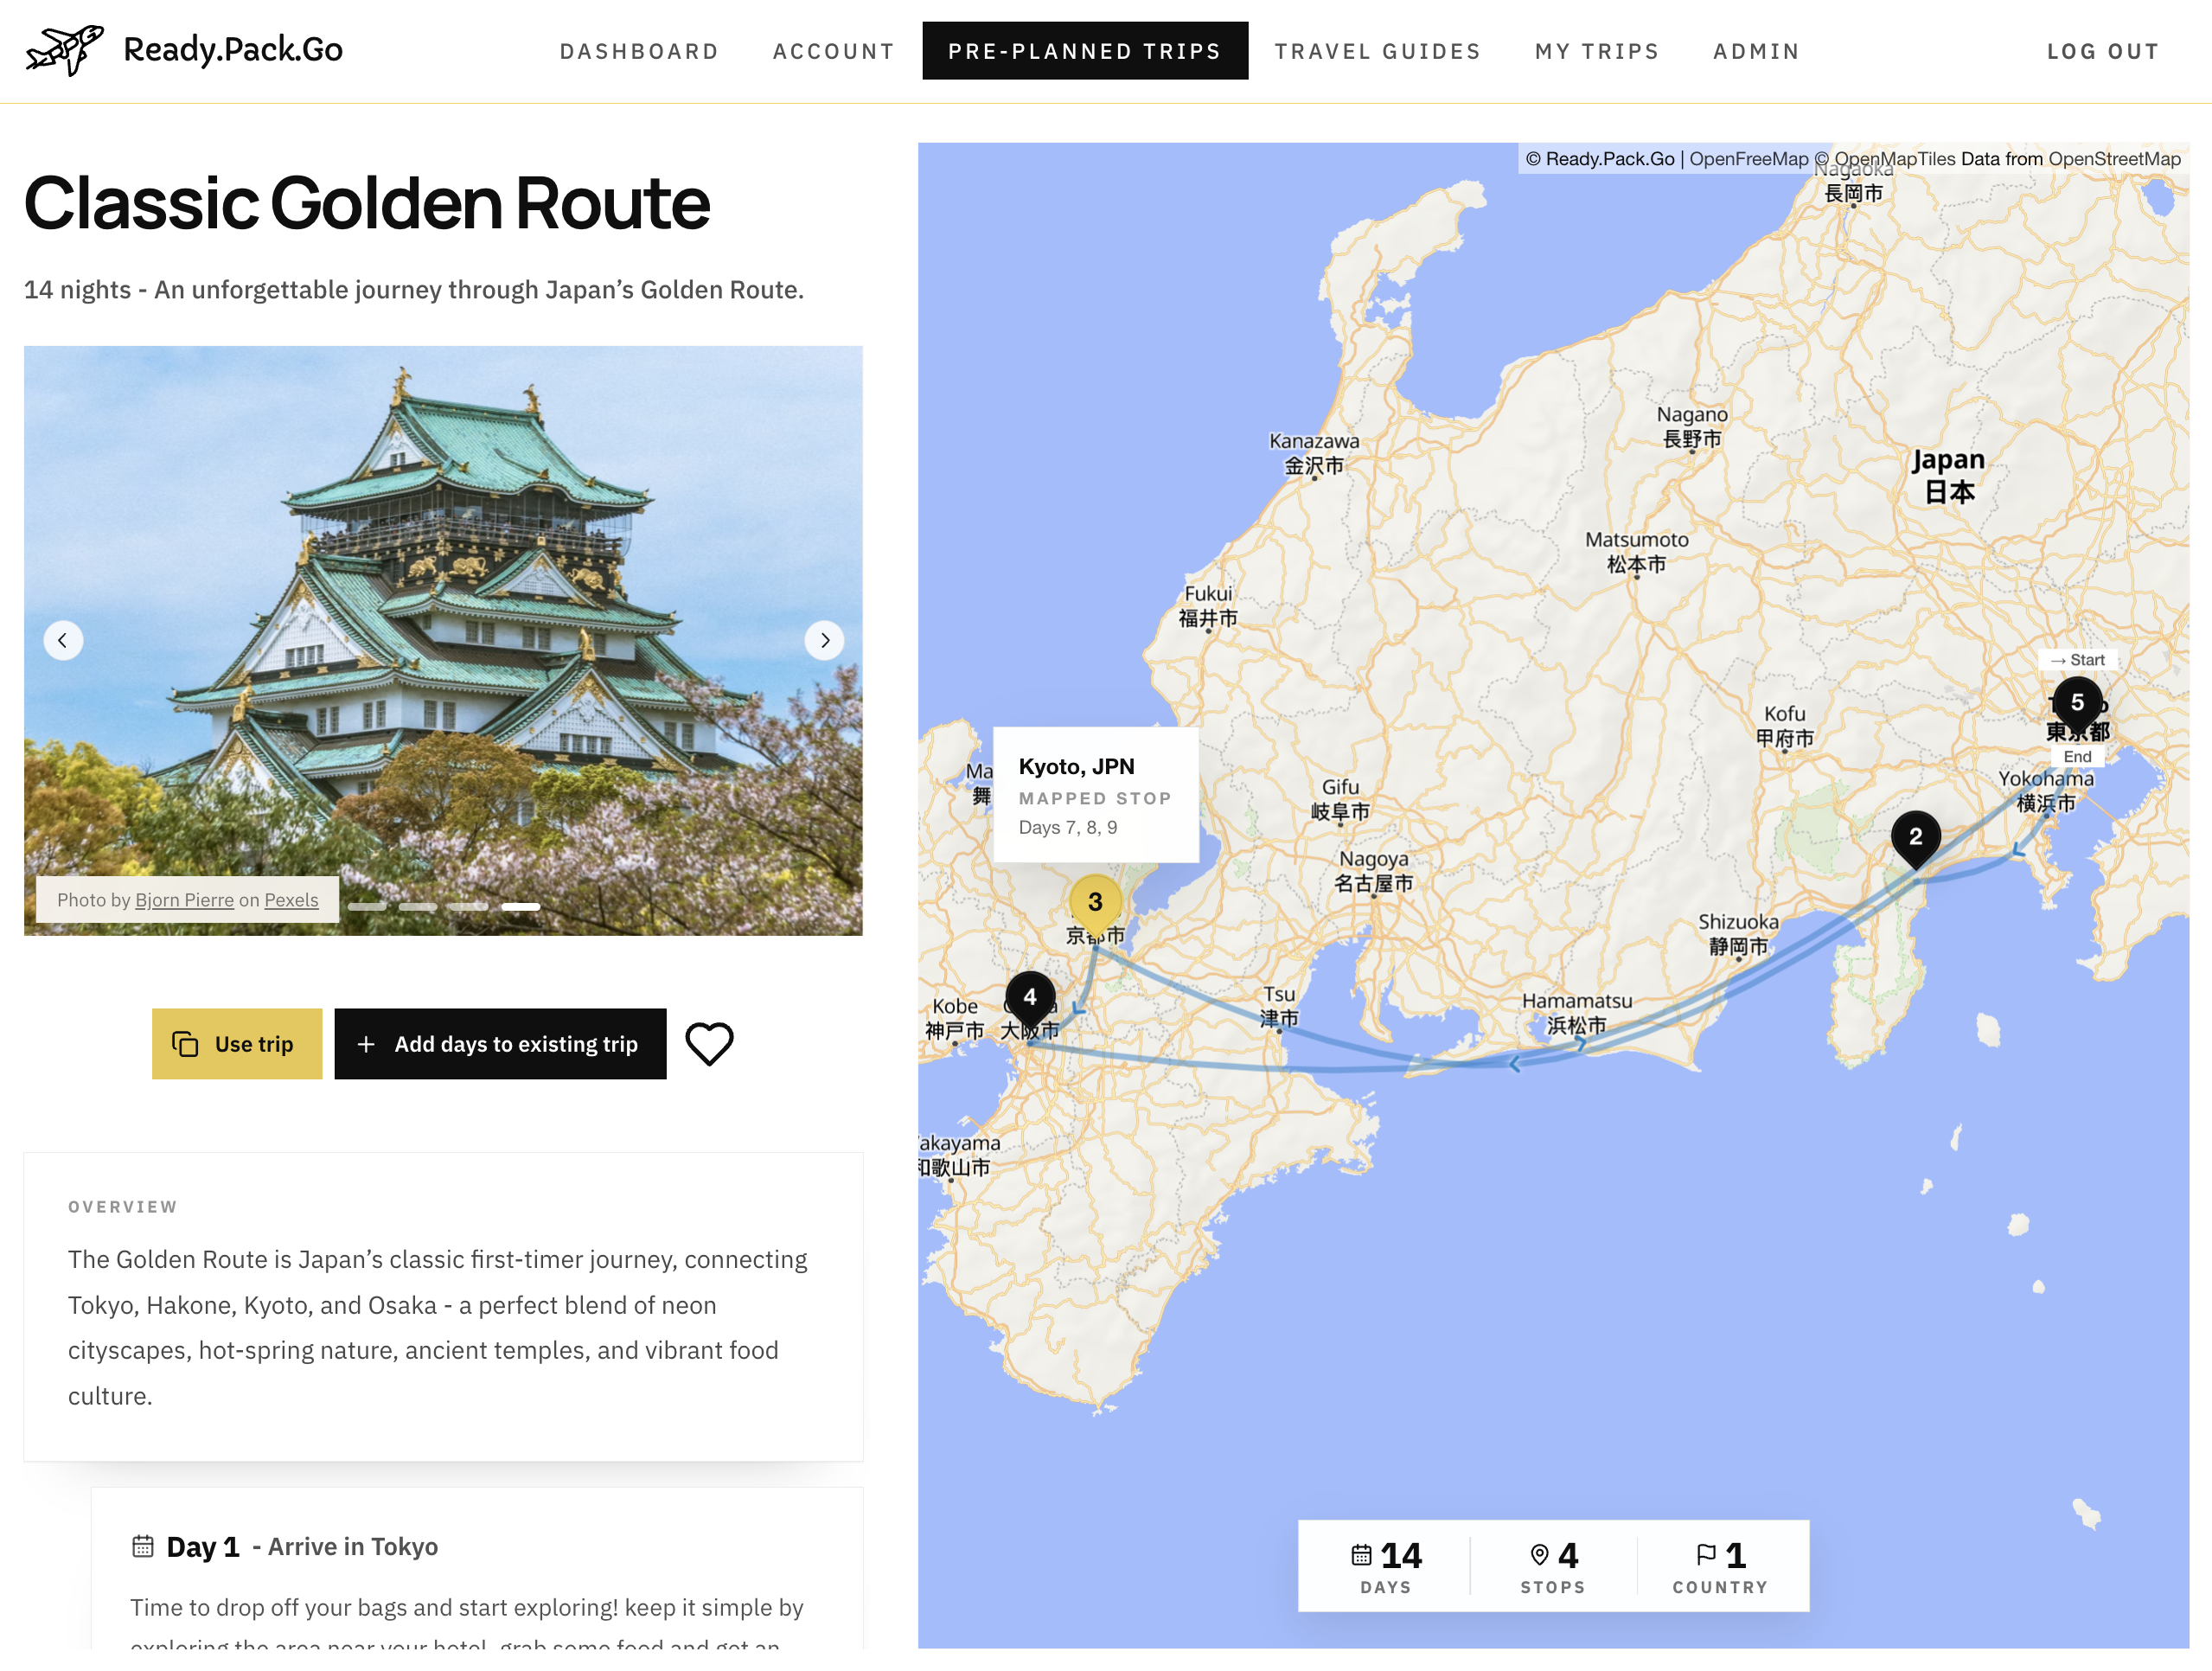This screenshot has height=1671, width=2212.
Task: Click the Yokohama city label on map
Action: click(x=2046, y=791)
